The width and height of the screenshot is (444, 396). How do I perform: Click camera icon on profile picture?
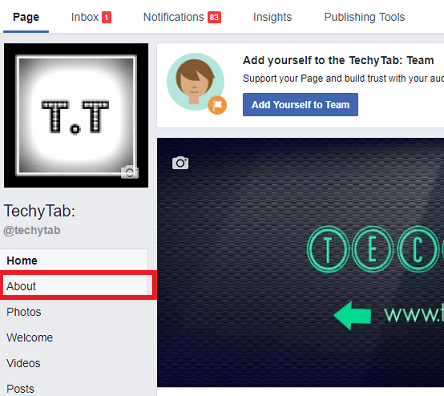[130, 172]
